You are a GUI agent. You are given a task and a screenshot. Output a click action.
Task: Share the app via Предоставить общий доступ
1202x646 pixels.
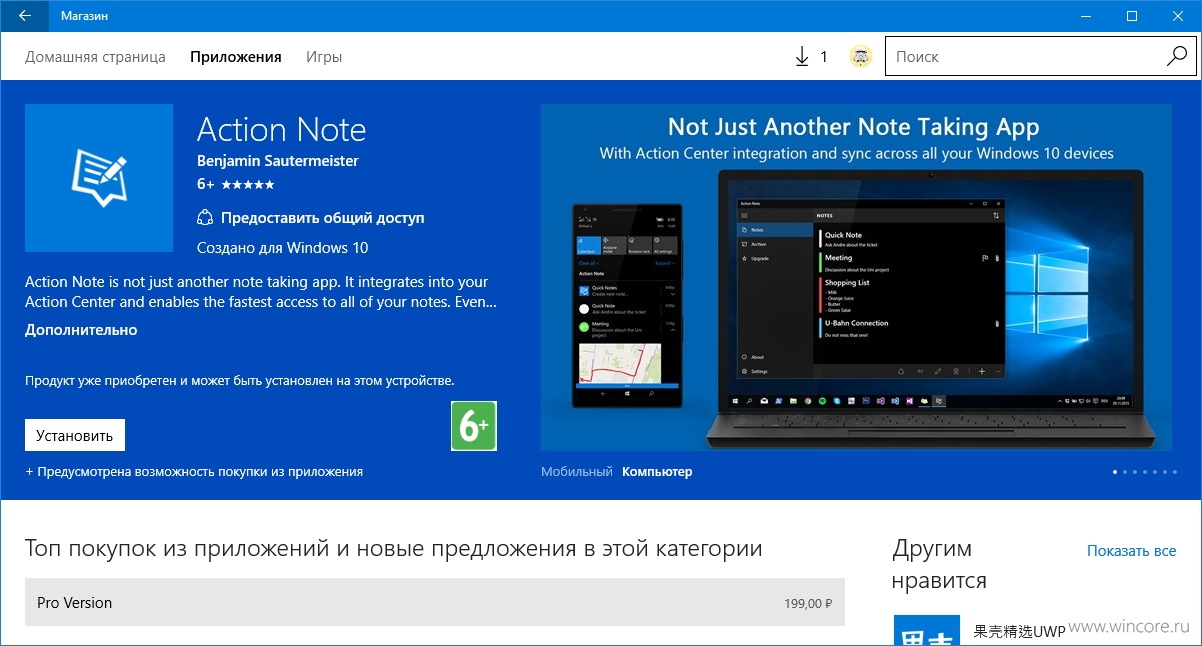(311, 217)
